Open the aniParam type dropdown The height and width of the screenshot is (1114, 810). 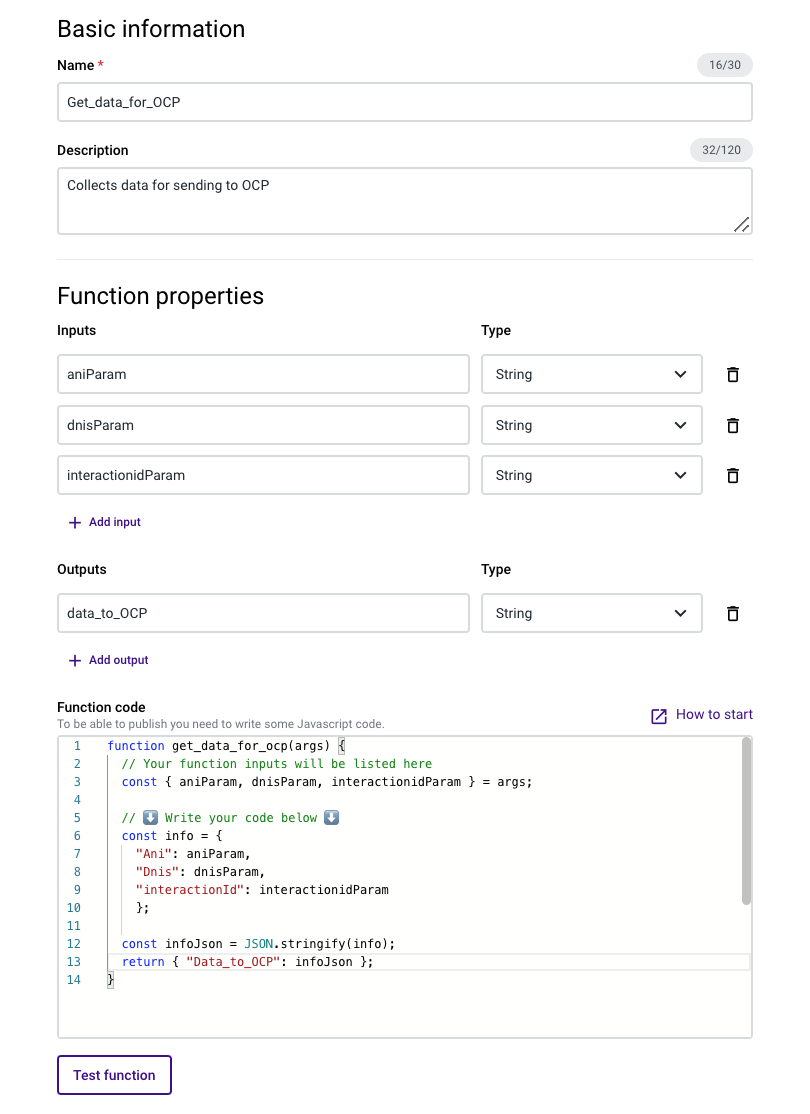[x=591, y=374]
